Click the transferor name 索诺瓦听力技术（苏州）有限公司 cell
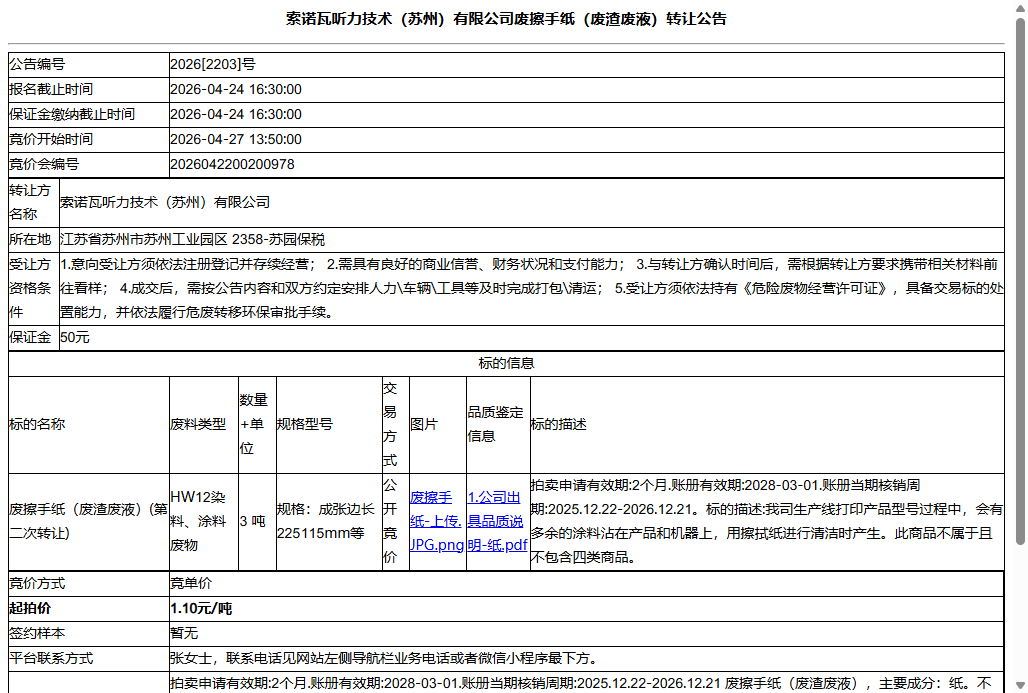 (x=531, y=203)
